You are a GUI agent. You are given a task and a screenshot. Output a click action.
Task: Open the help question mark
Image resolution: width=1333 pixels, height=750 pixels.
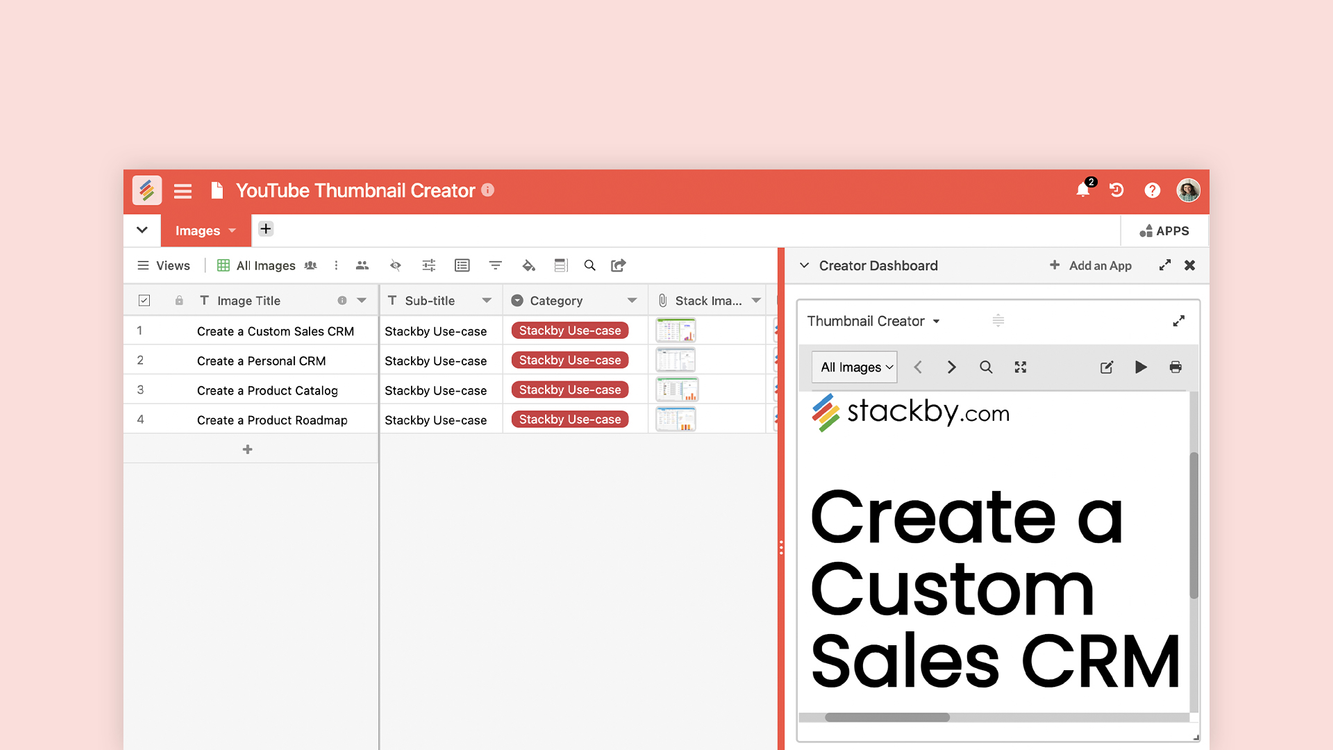(x=1152, y=190)
